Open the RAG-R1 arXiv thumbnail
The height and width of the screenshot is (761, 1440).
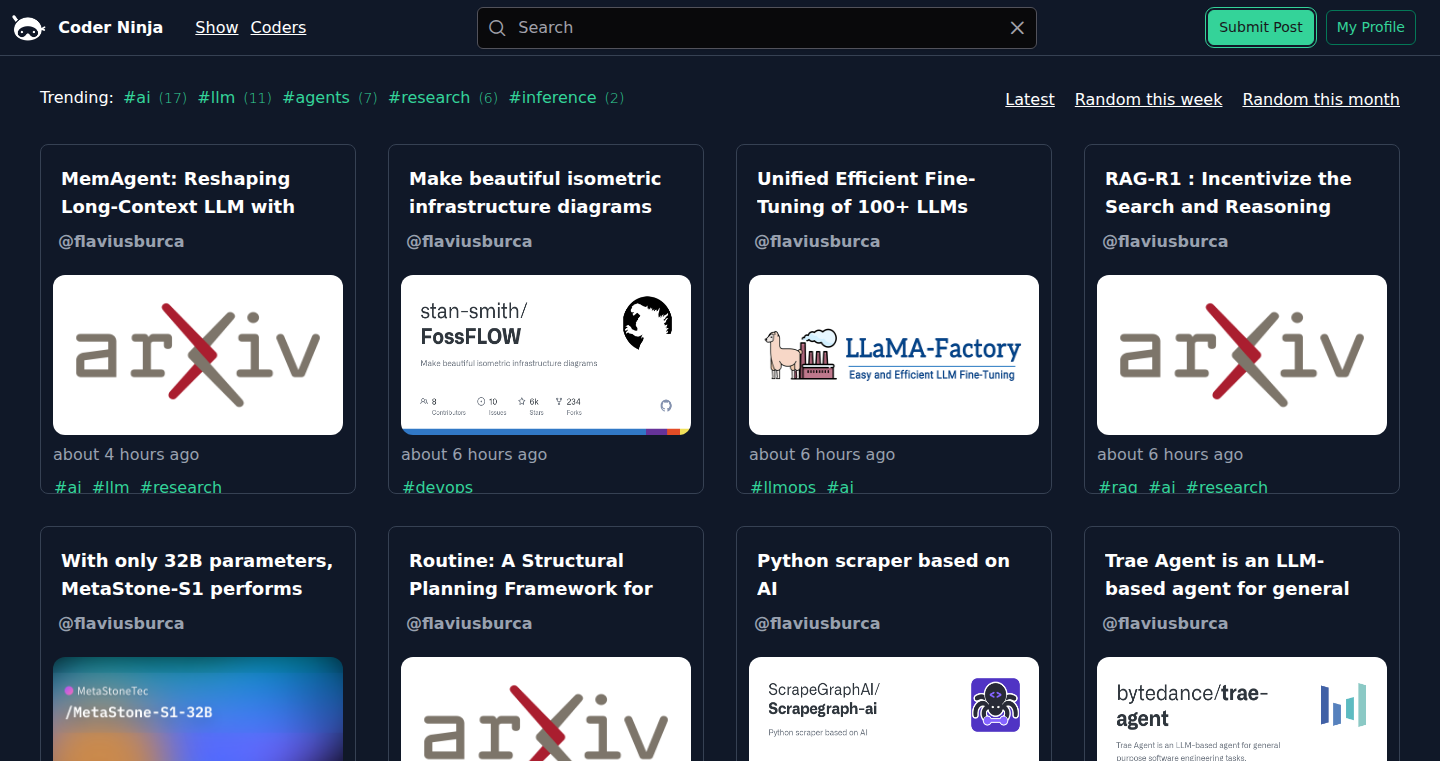tap(1242, 355)
